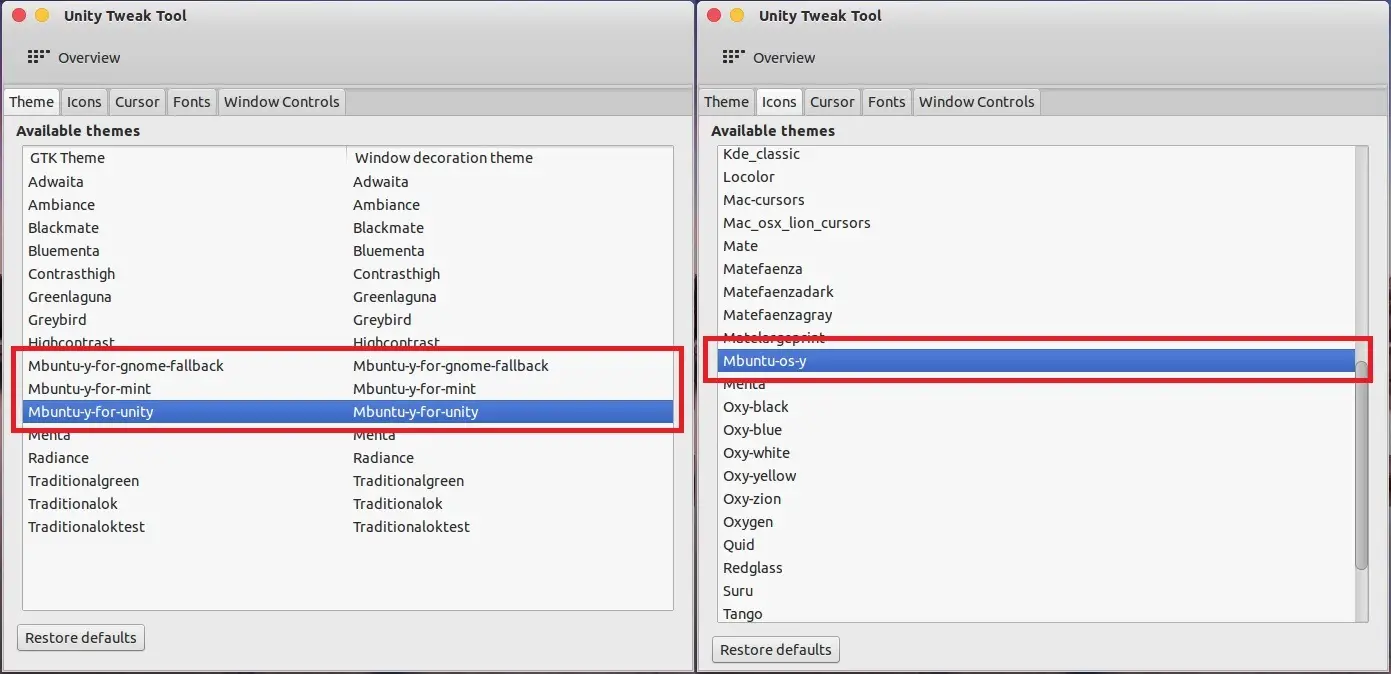Select the Oxy-blue icon theme

coord(752,430)
